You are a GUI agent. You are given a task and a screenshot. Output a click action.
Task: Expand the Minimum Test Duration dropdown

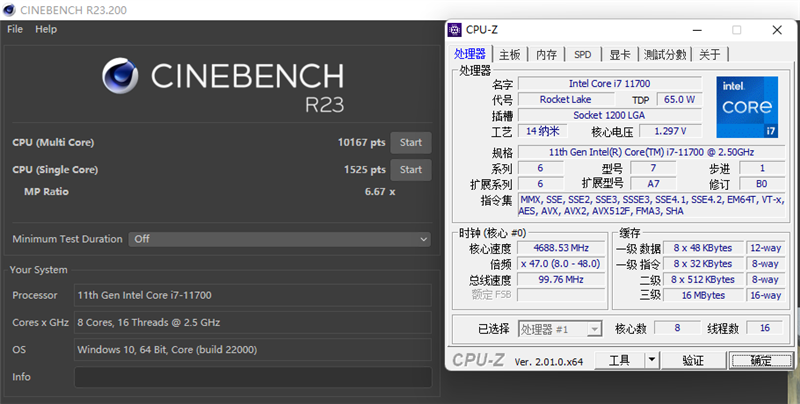pyautogui.click(x=279, y=239)
